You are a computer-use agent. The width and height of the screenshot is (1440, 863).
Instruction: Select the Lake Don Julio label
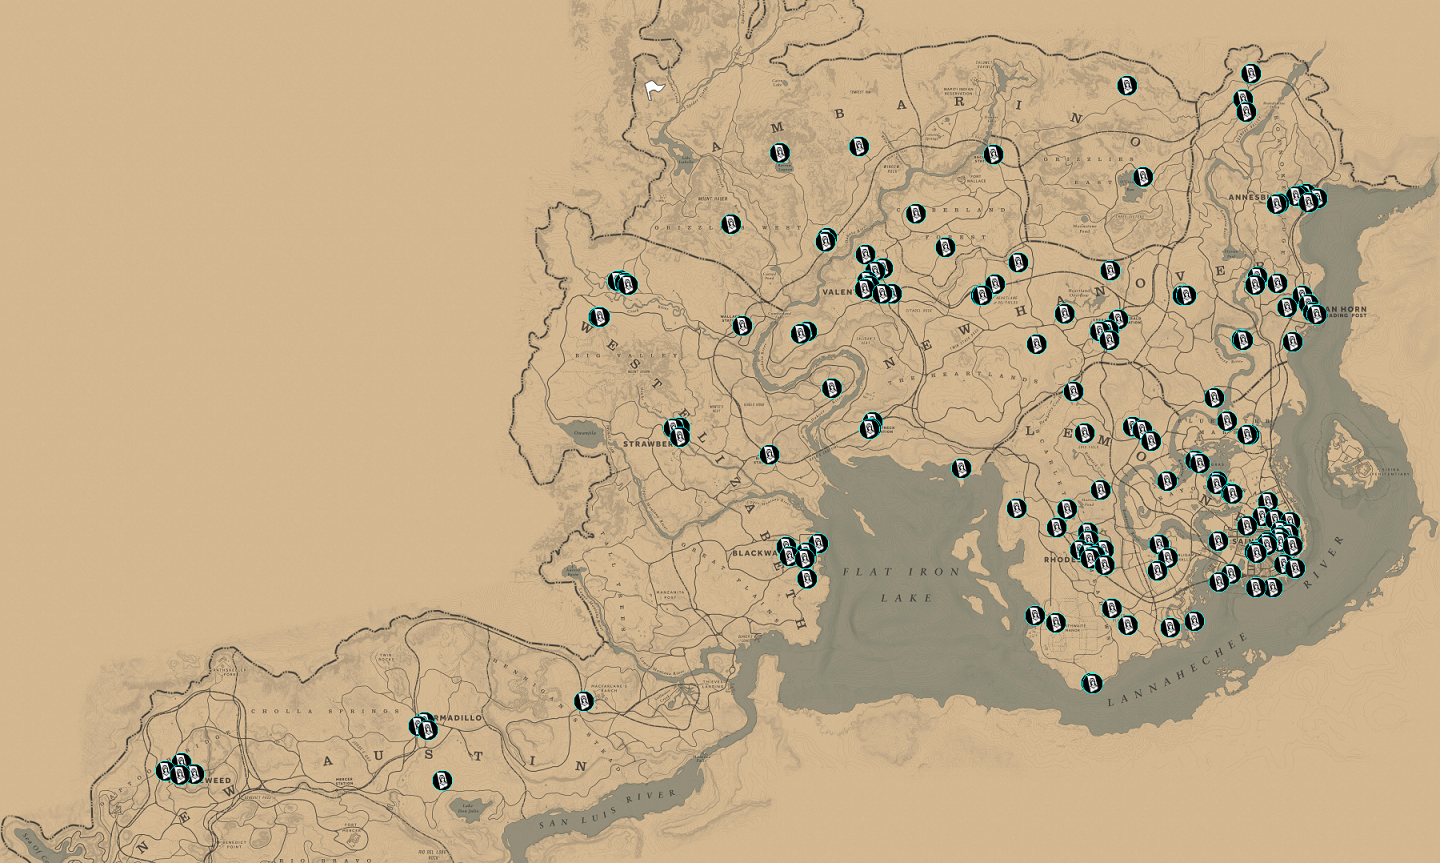(x=468, y=810)
